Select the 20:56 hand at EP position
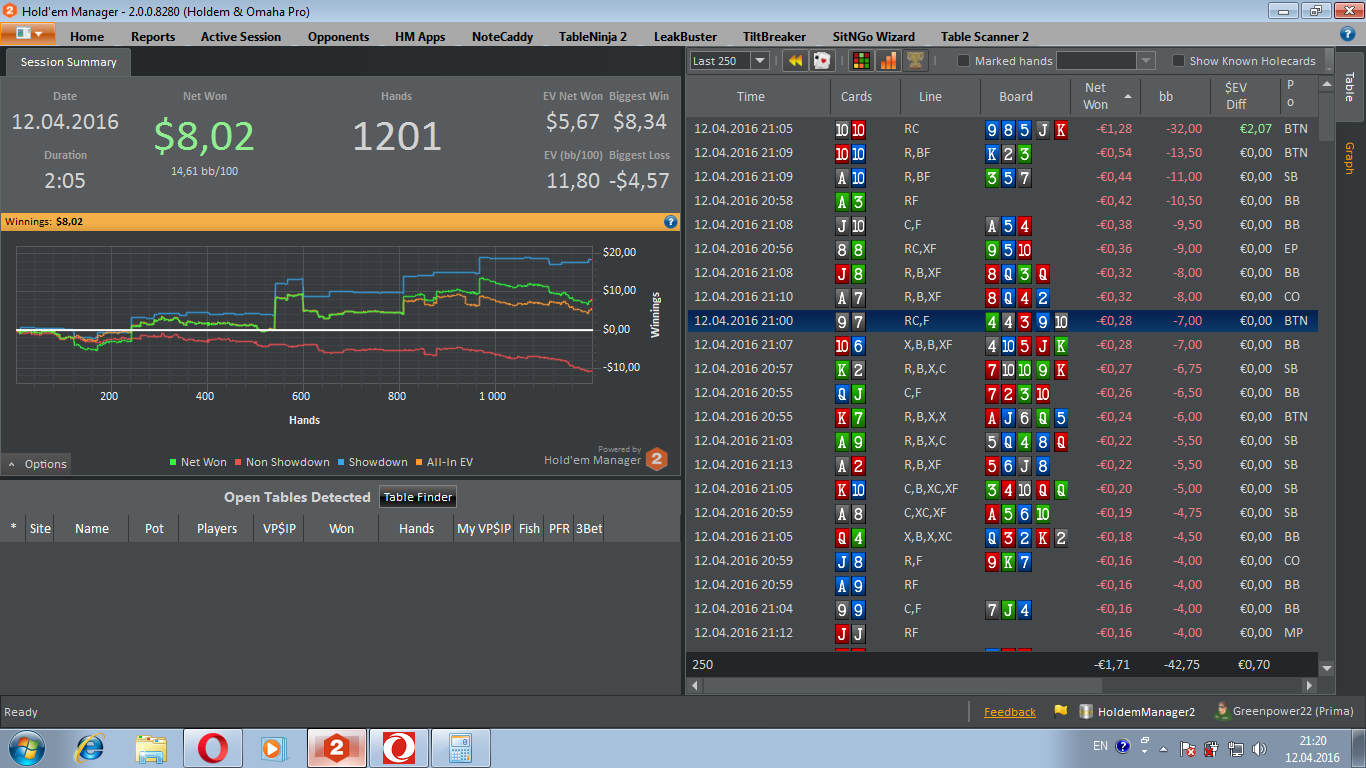The width and height of the screenshot is (1366, 768). [x=1003, y=249]
